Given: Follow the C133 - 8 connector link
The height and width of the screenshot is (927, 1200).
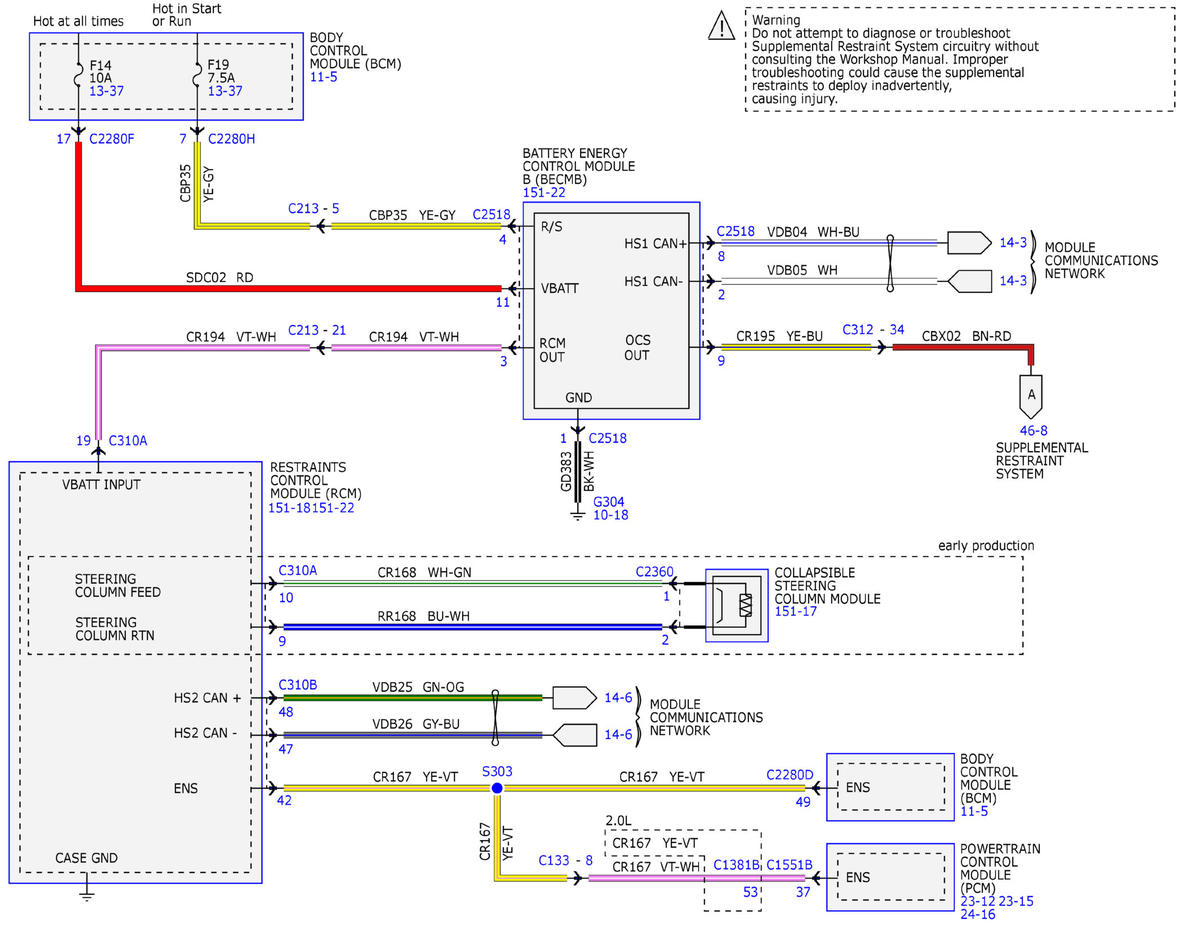Looking at the screenshot, I should click(565, 860).
